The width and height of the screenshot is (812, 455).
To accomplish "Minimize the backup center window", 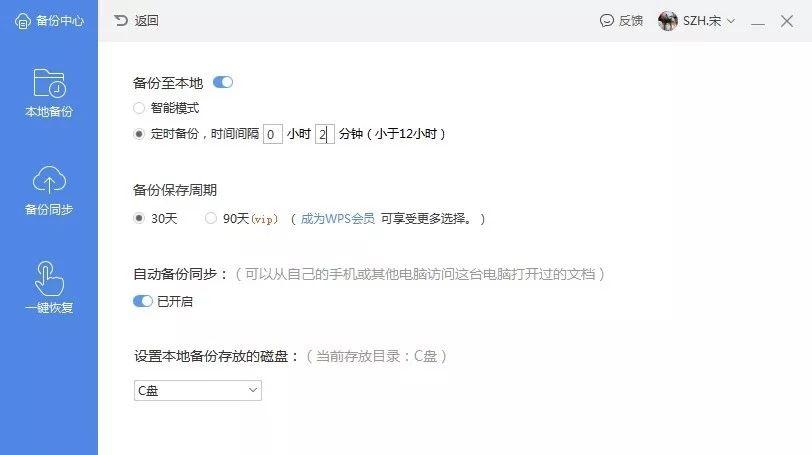I will click(x=758, y=21).
